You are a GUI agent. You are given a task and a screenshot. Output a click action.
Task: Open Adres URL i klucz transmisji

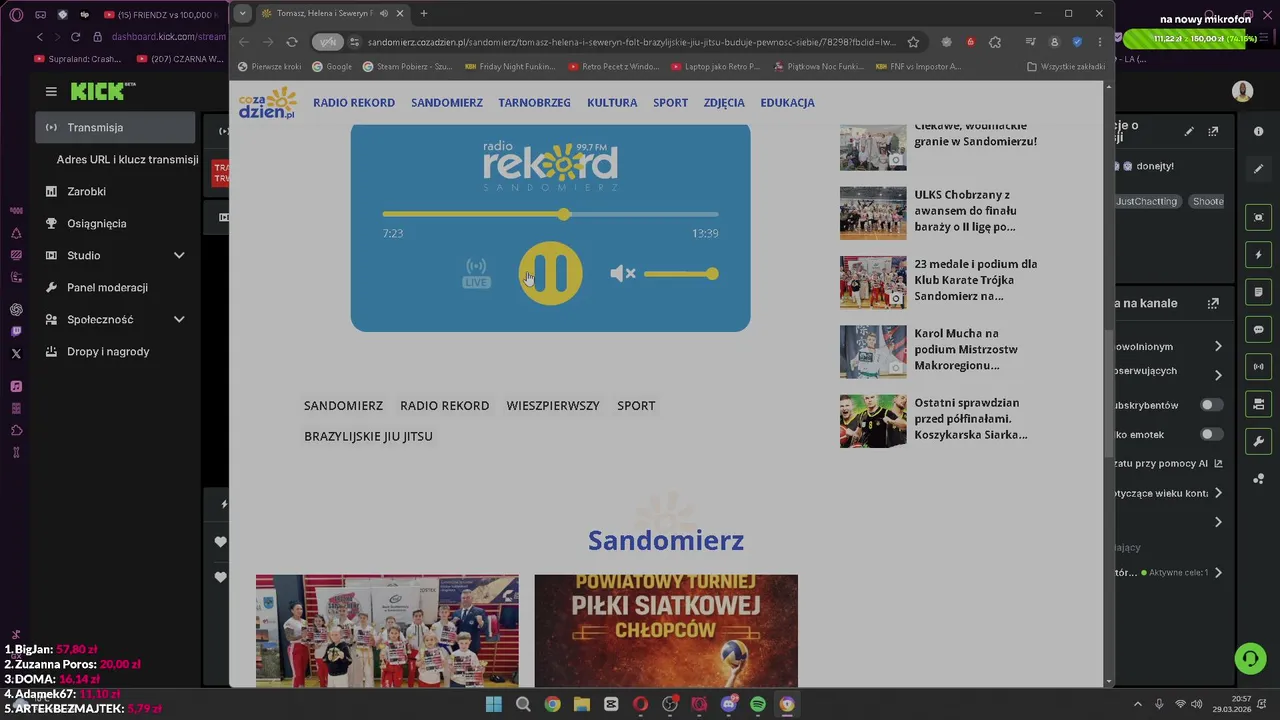point(127,159)
